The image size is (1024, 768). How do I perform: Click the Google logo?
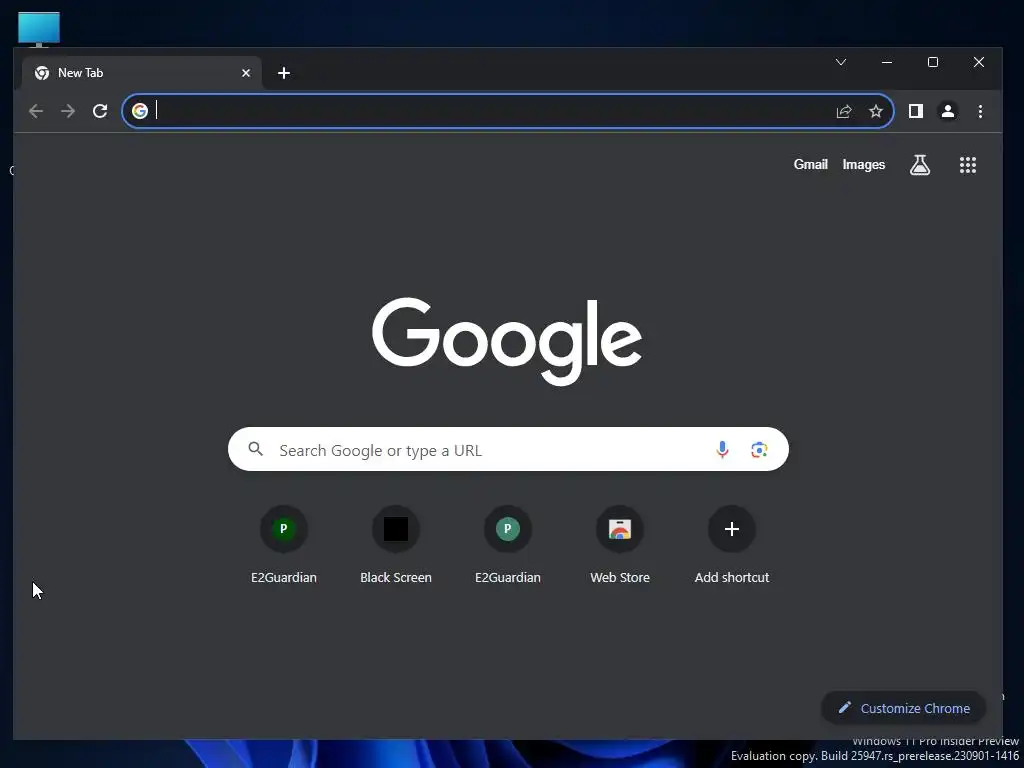click(507, 341)
